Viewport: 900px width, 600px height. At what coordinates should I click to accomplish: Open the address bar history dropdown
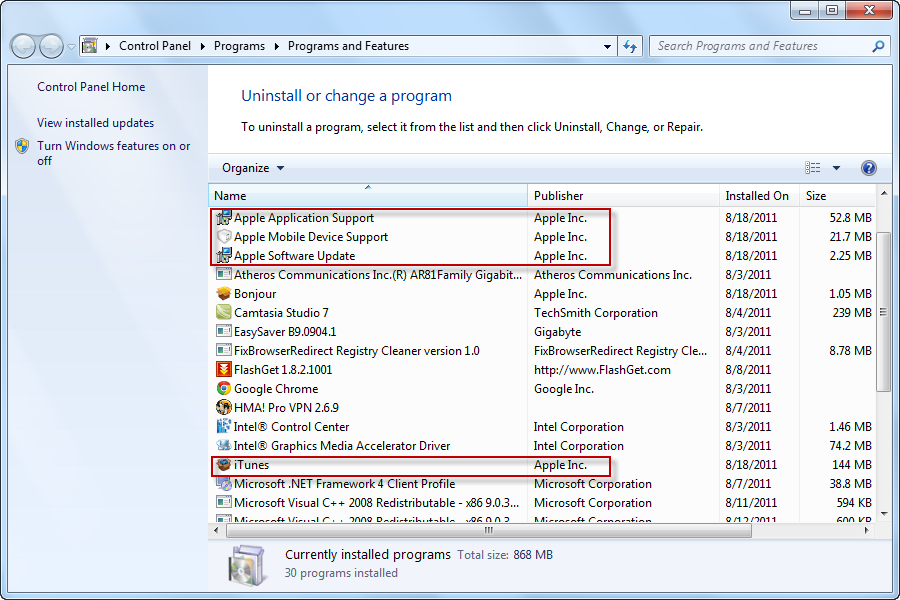(607, 47)
